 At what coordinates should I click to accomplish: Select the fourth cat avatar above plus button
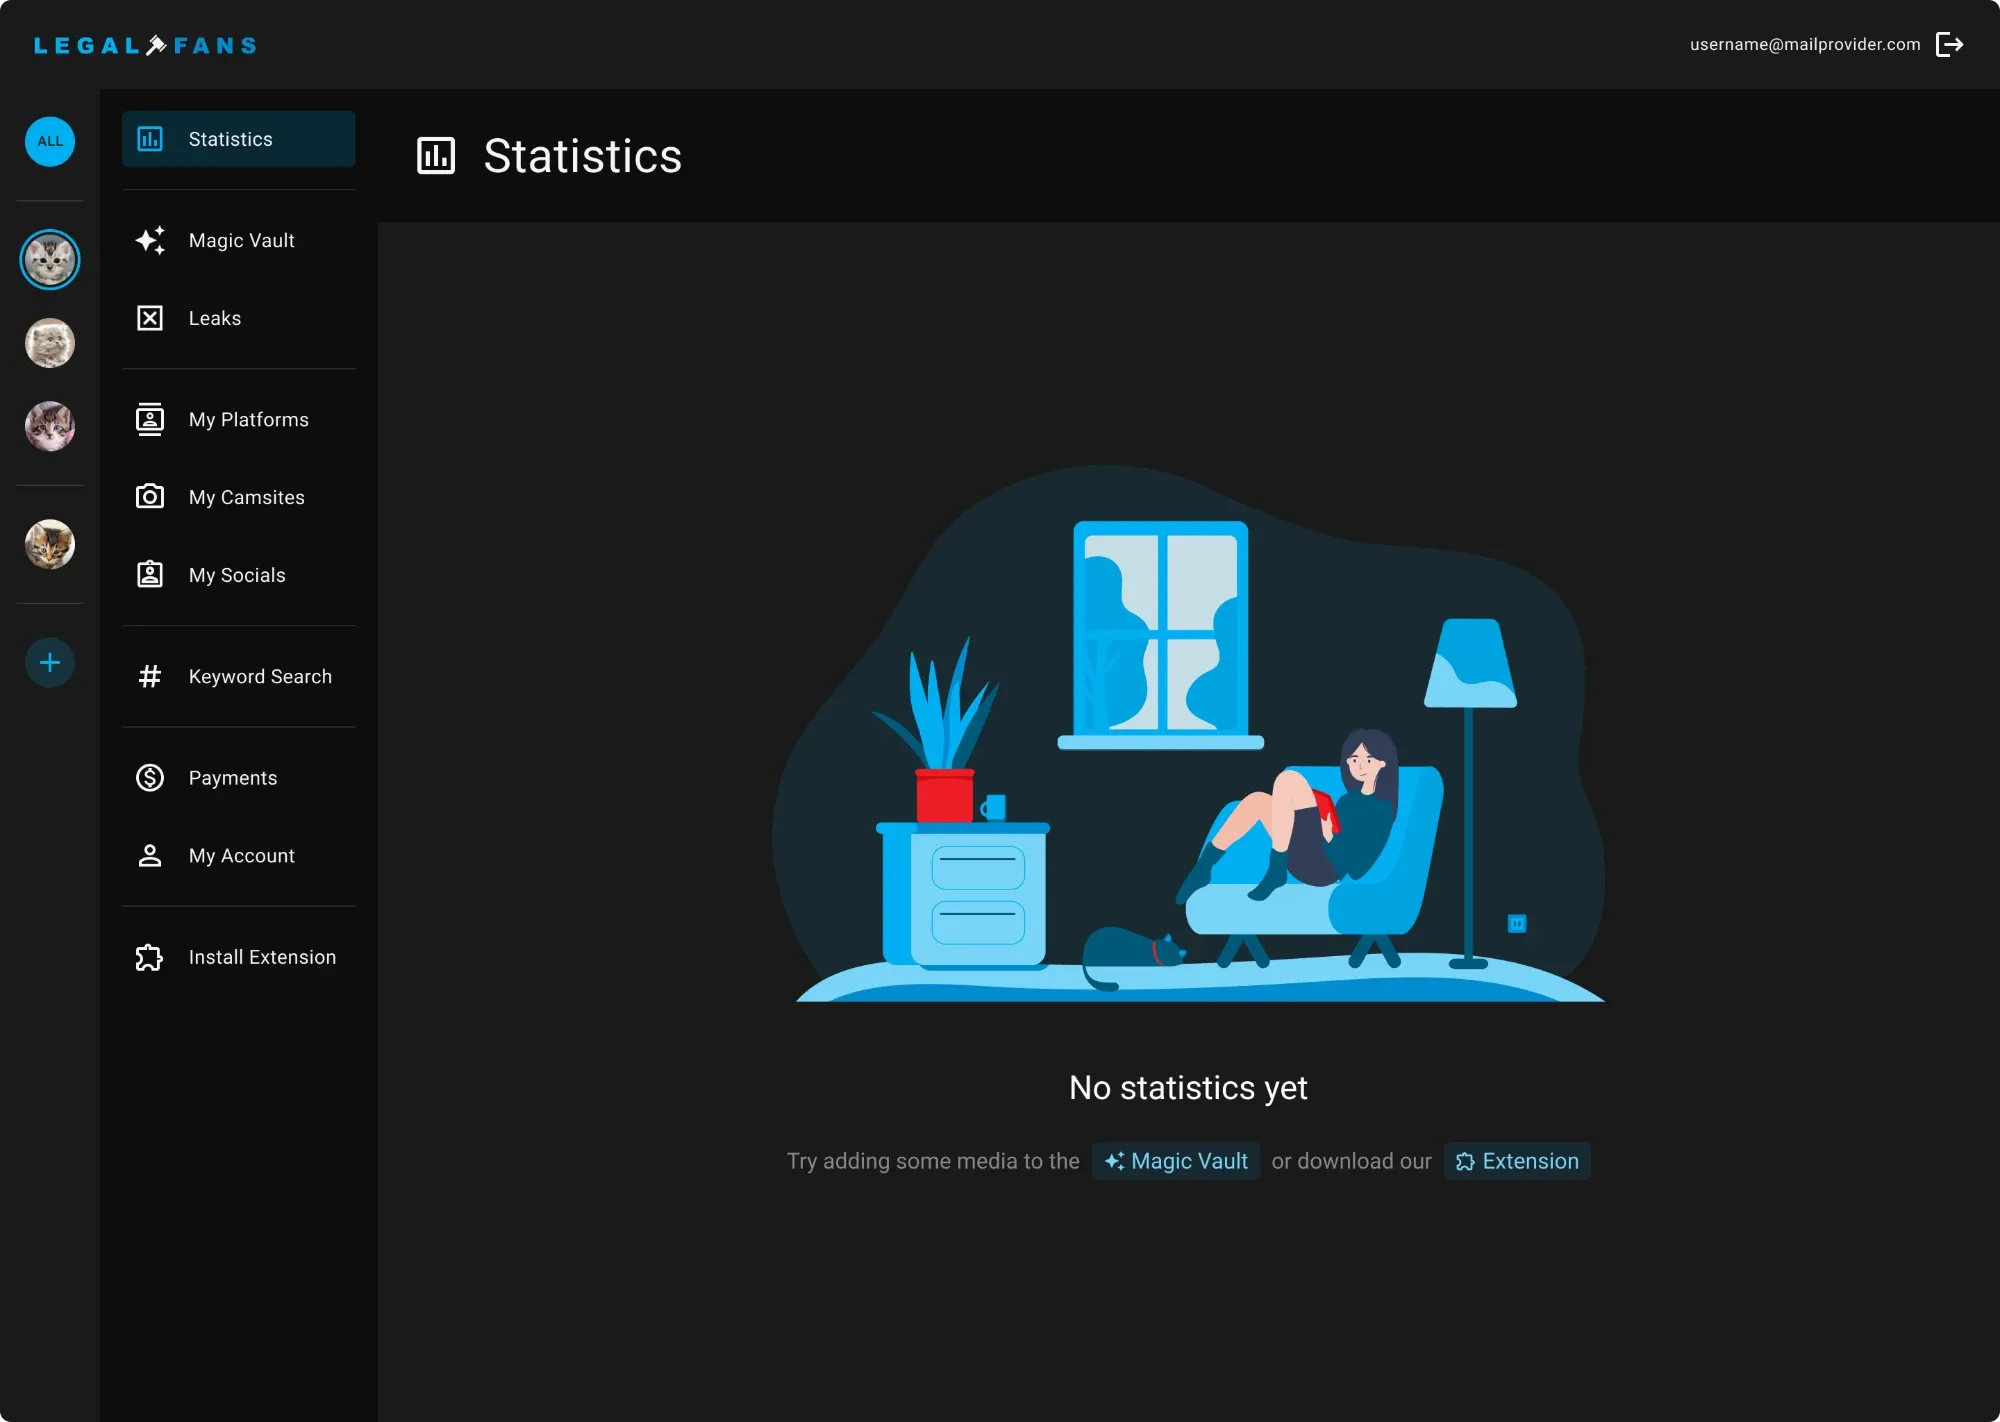(50, 544)
